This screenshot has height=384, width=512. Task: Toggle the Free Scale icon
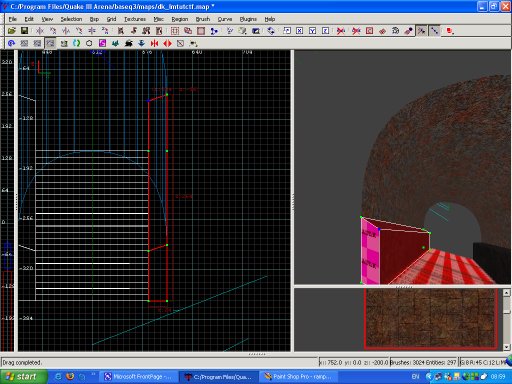click(x=287, y=31)
